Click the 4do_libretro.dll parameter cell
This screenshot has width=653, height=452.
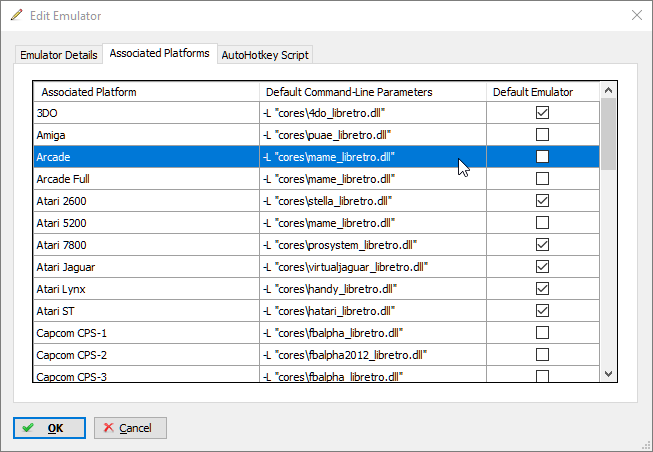pos(373,113)
